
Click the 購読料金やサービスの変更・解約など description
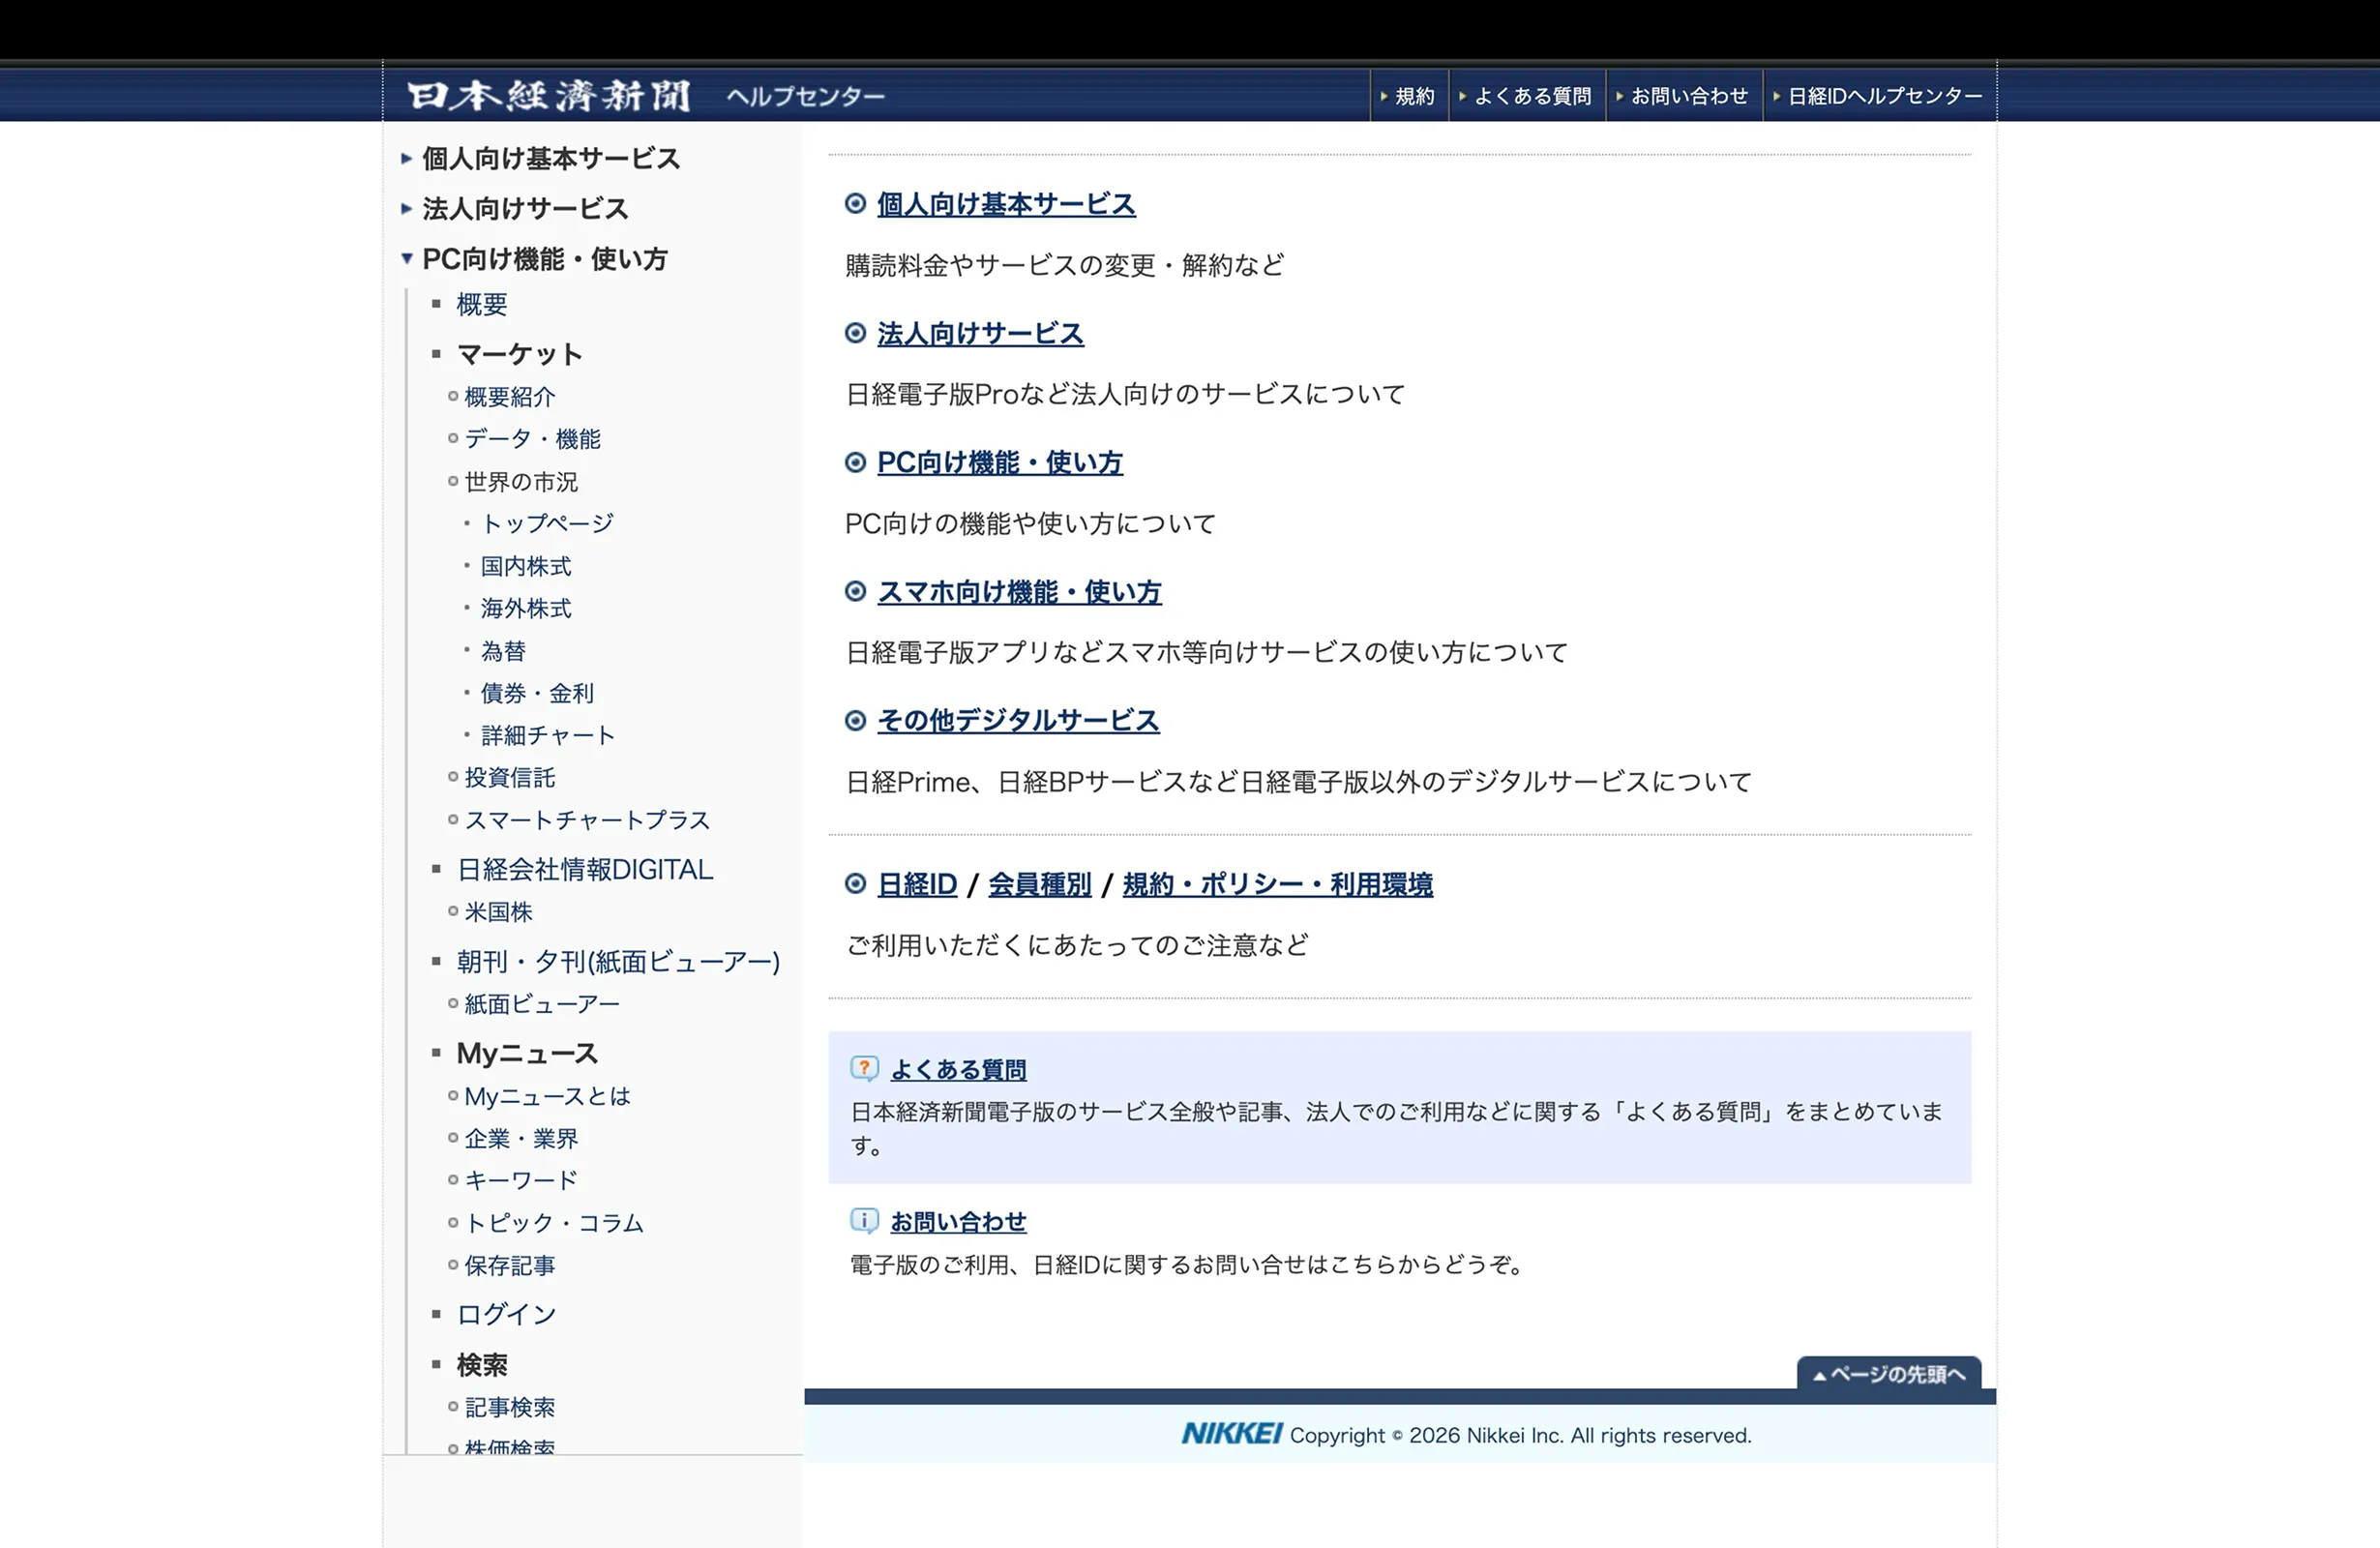[1065, 265]
